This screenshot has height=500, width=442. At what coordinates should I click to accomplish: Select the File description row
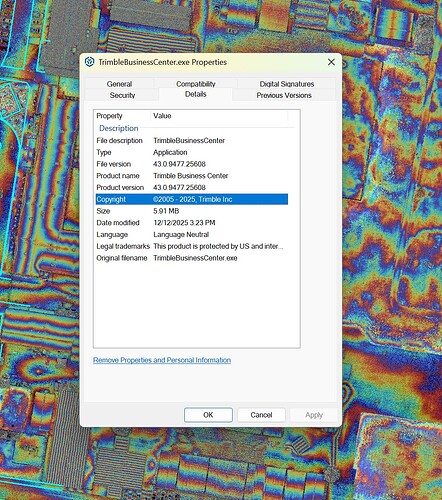pyautogui.click(x=192, y=141)
